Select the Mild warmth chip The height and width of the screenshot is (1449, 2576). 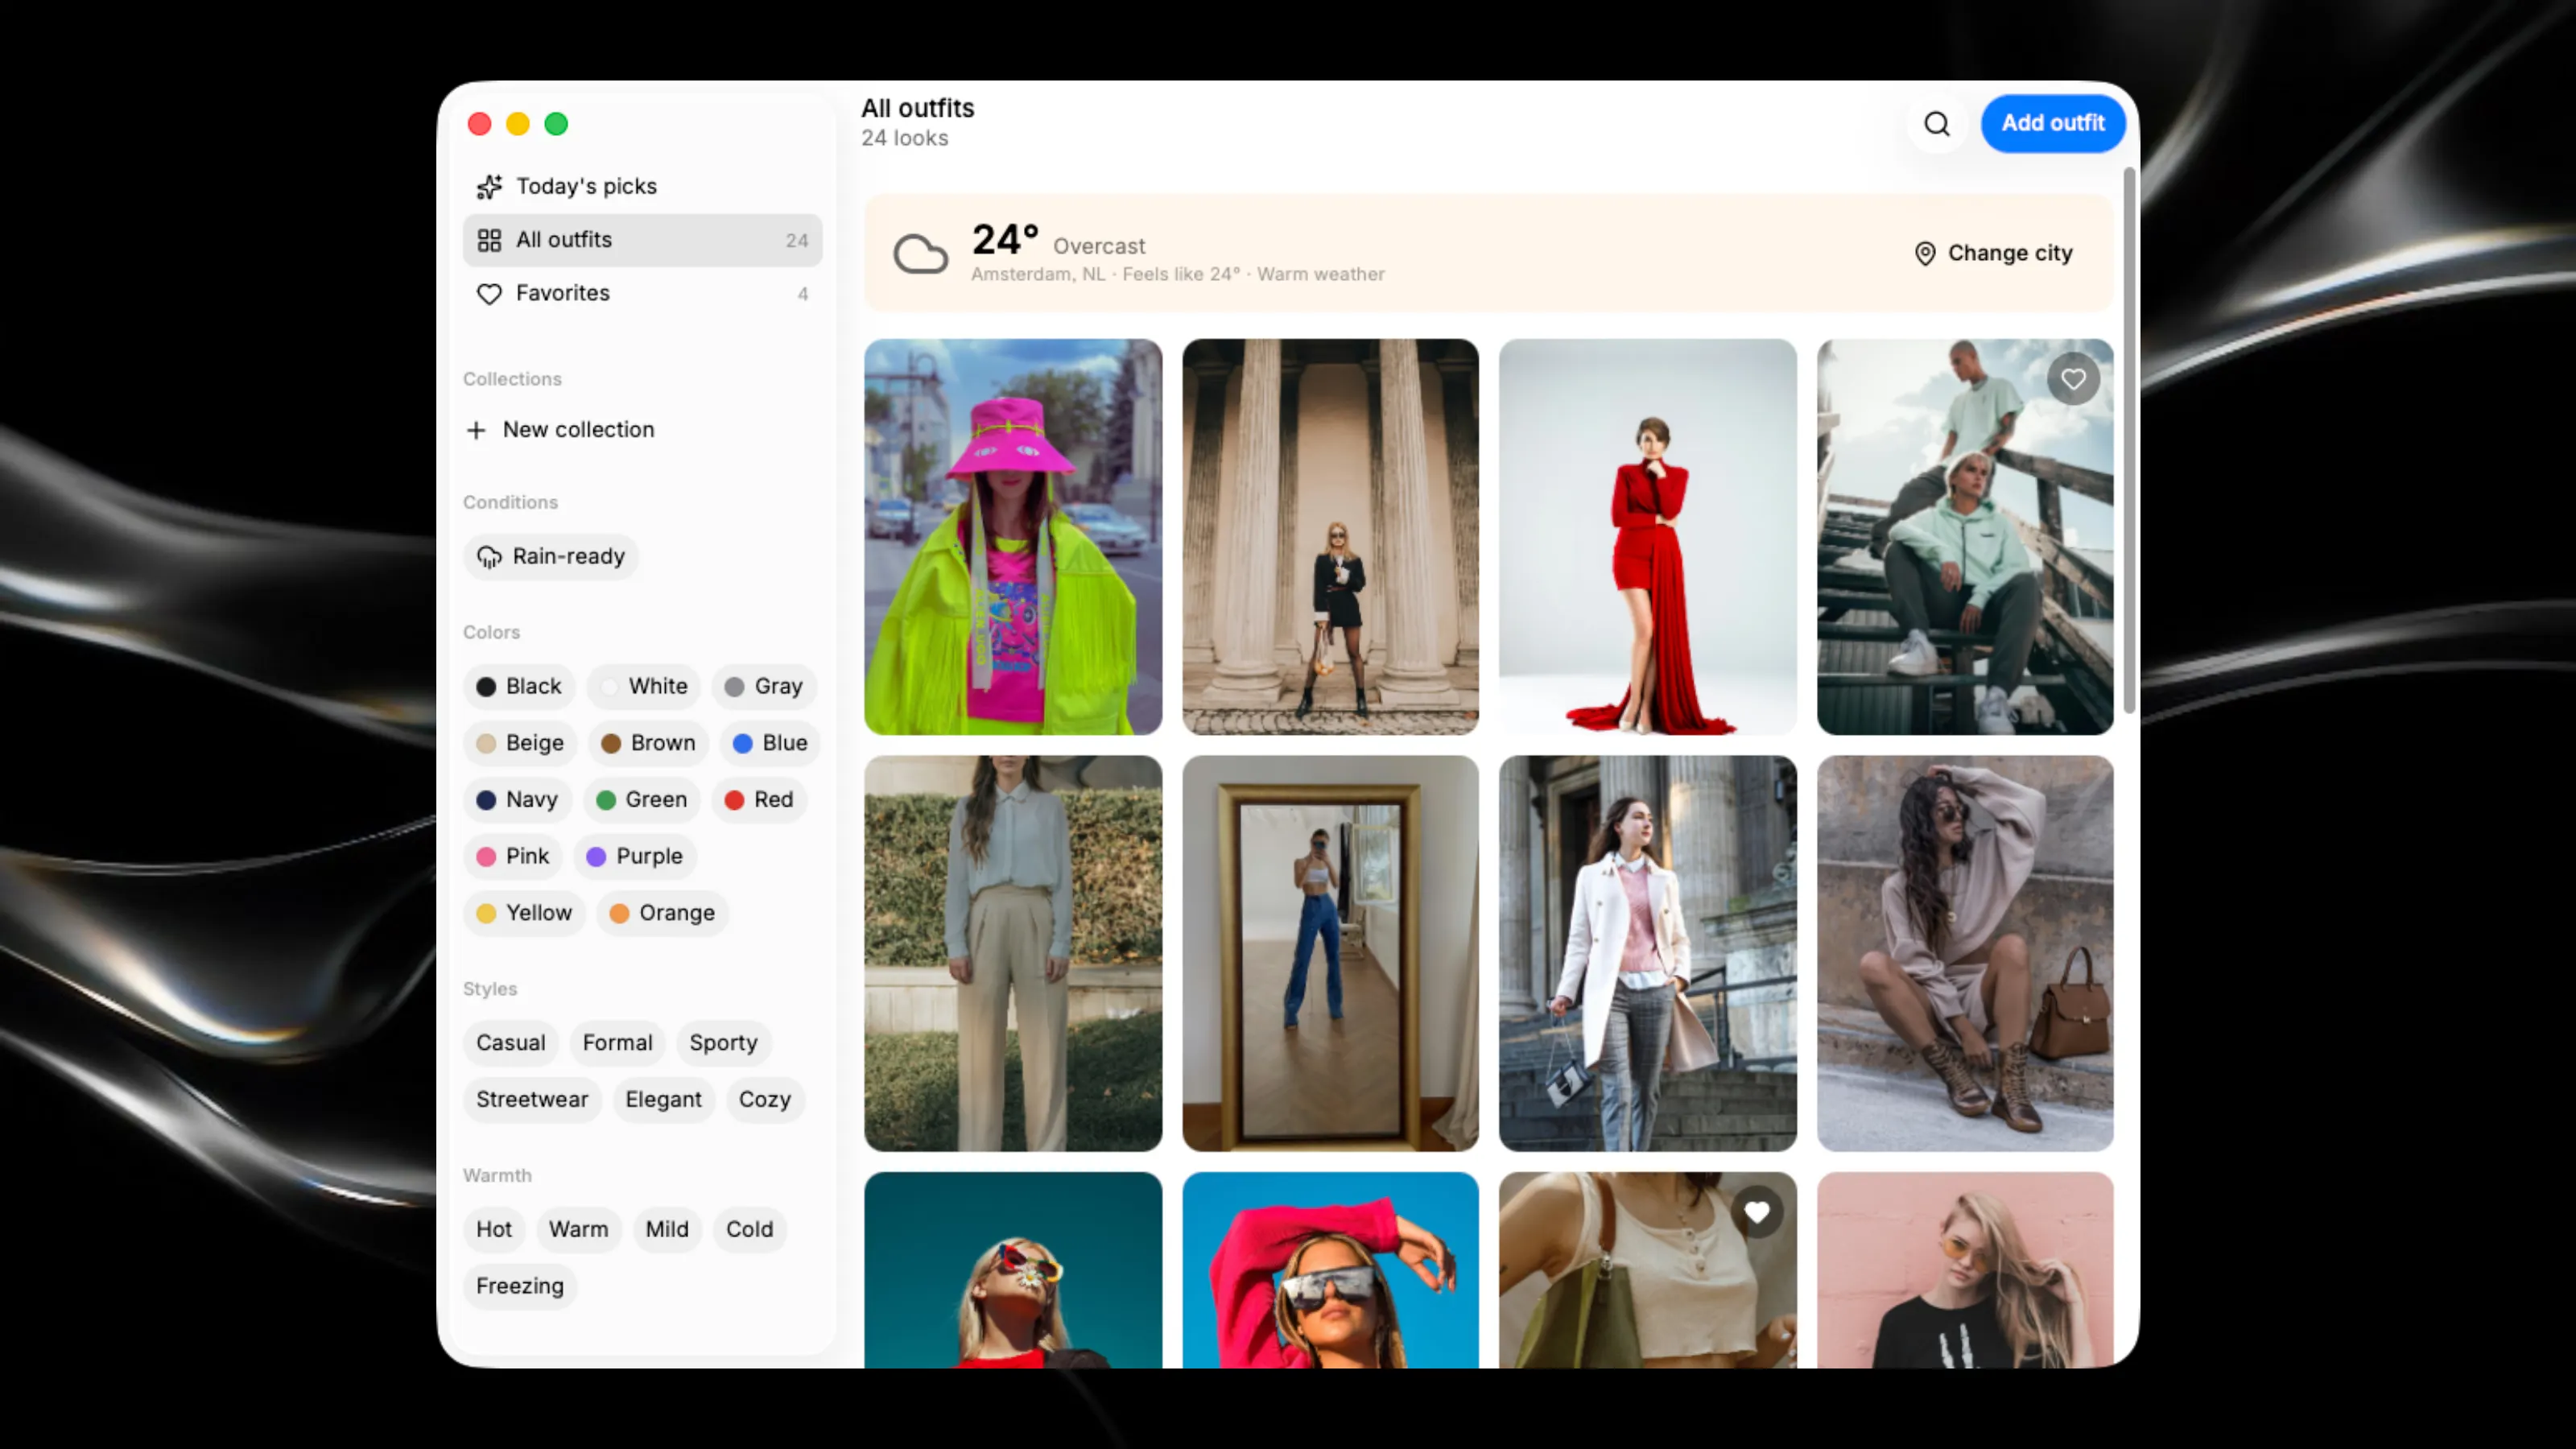pyautogui.click(x=667, y=1230)
